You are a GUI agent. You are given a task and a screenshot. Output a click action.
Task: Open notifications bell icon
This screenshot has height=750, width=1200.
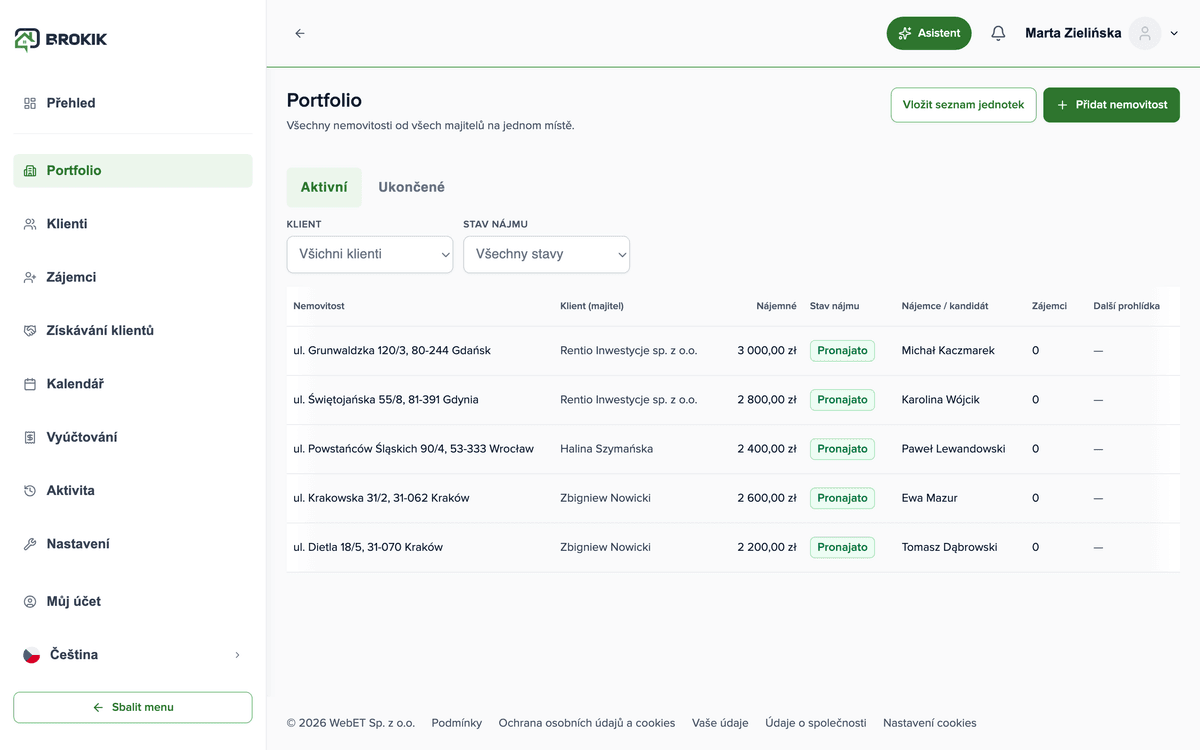pos(998,33)
